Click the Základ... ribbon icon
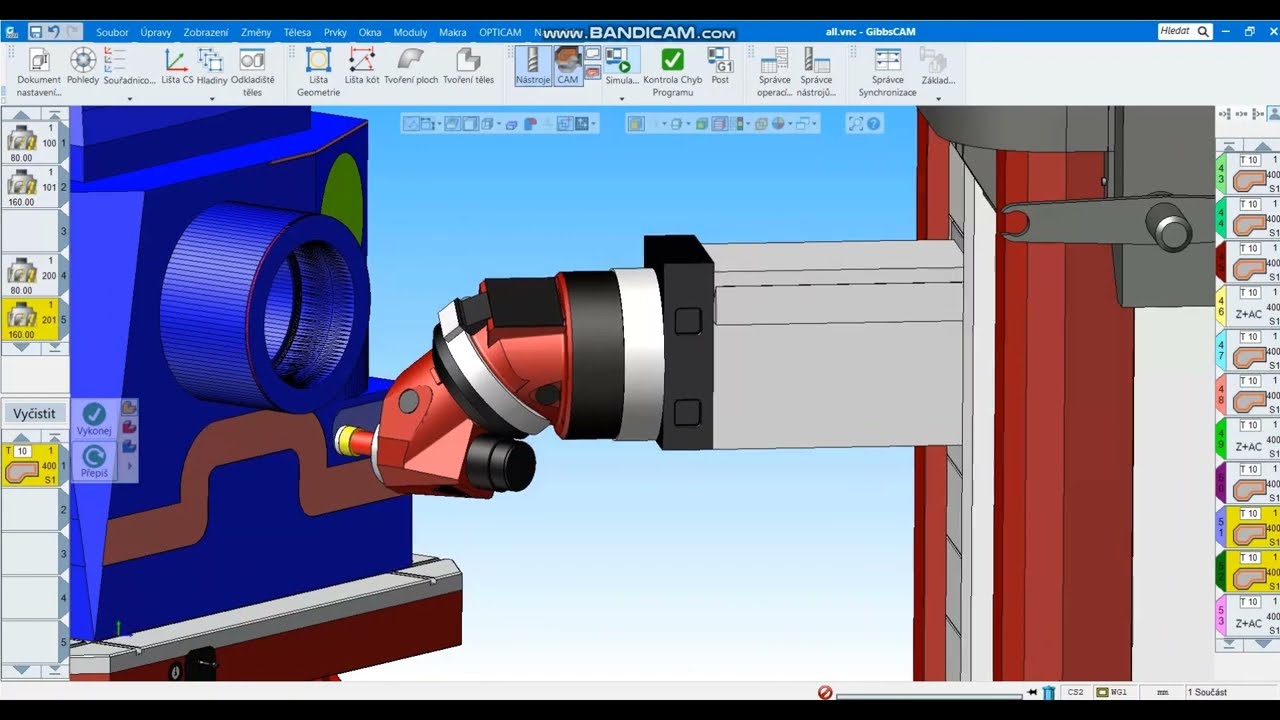1280x720 pixels. tap(938, 66)
